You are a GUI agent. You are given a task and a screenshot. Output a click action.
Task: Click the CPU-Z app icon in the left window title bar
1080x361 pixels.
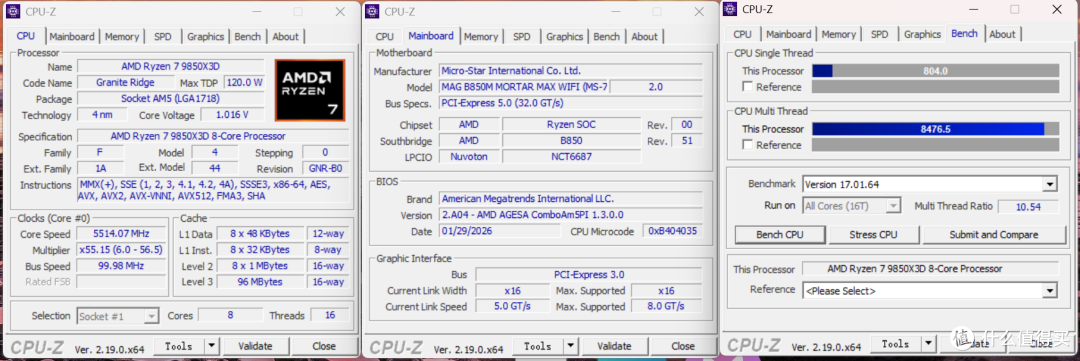(x=12, y=11)
